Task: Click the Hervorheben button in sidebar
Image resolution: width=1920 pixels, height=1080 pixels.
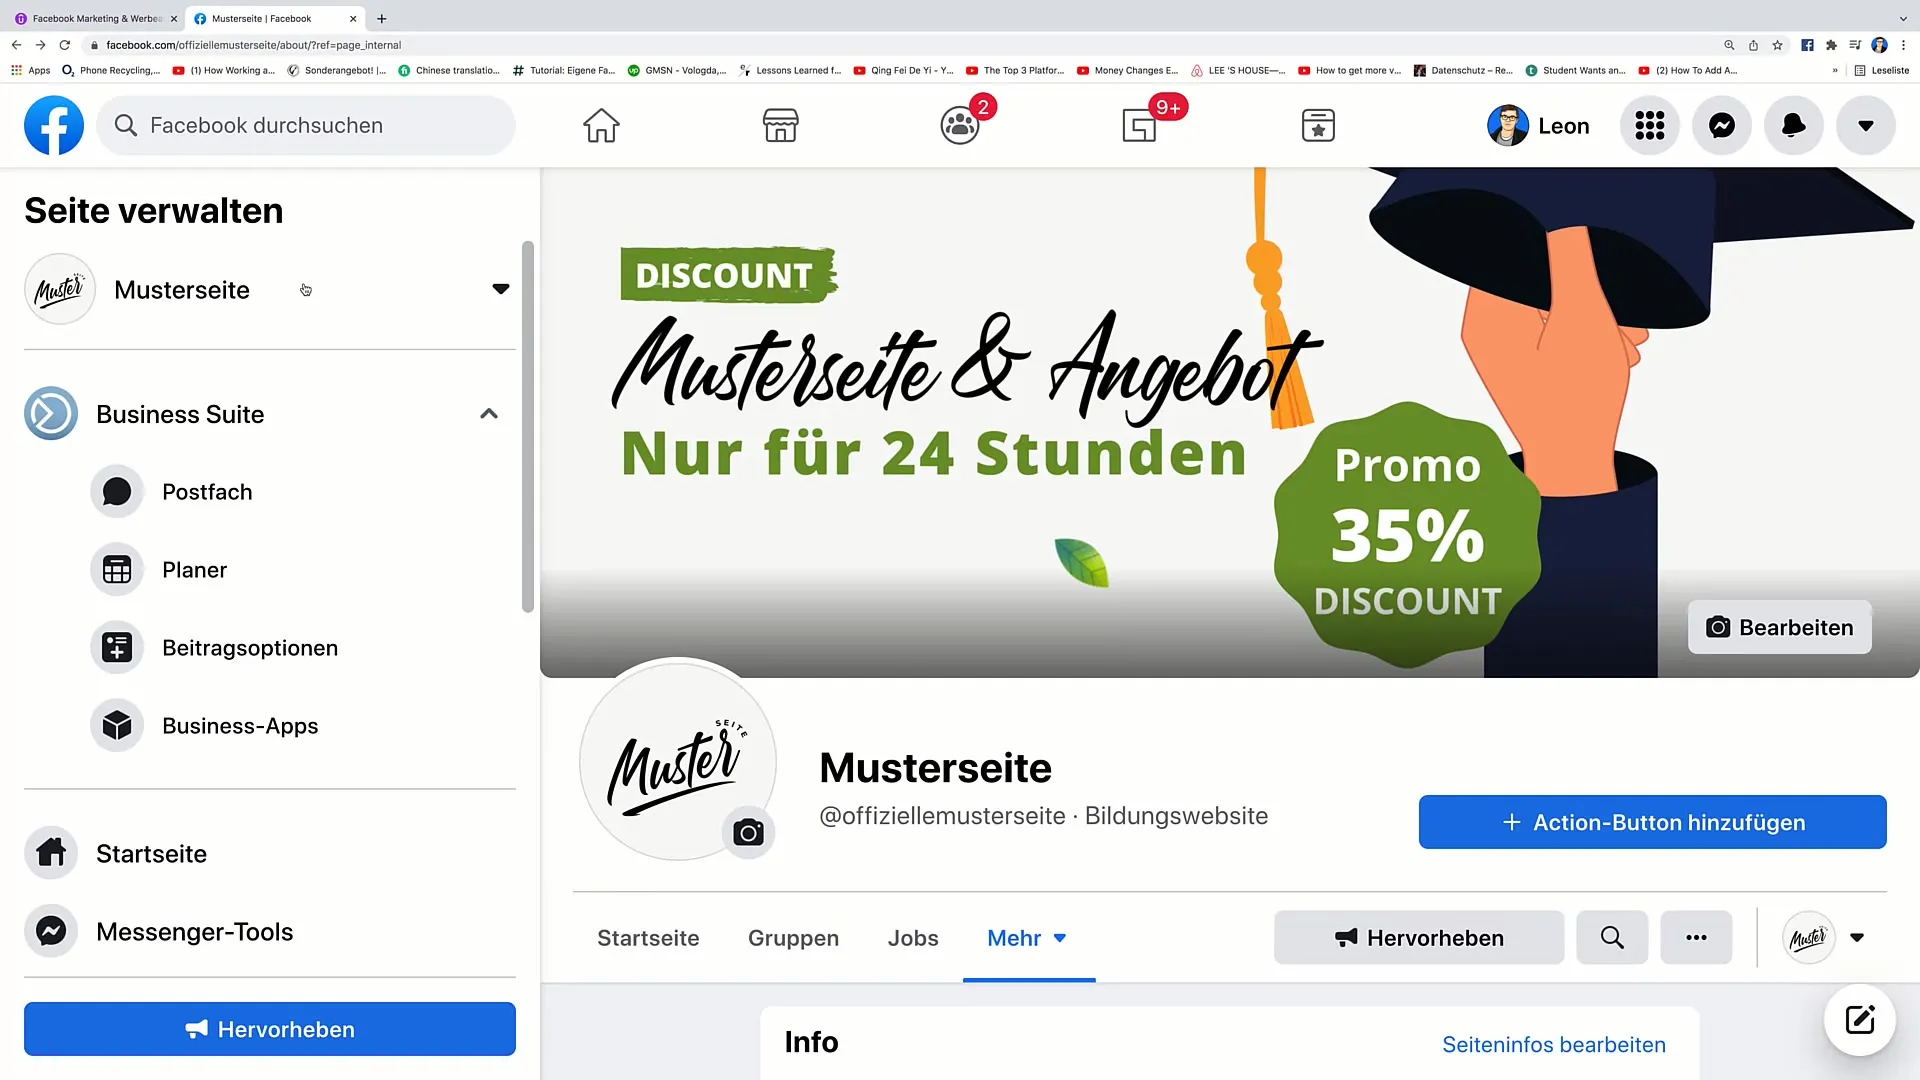Action: click(x=269, y=1030)
